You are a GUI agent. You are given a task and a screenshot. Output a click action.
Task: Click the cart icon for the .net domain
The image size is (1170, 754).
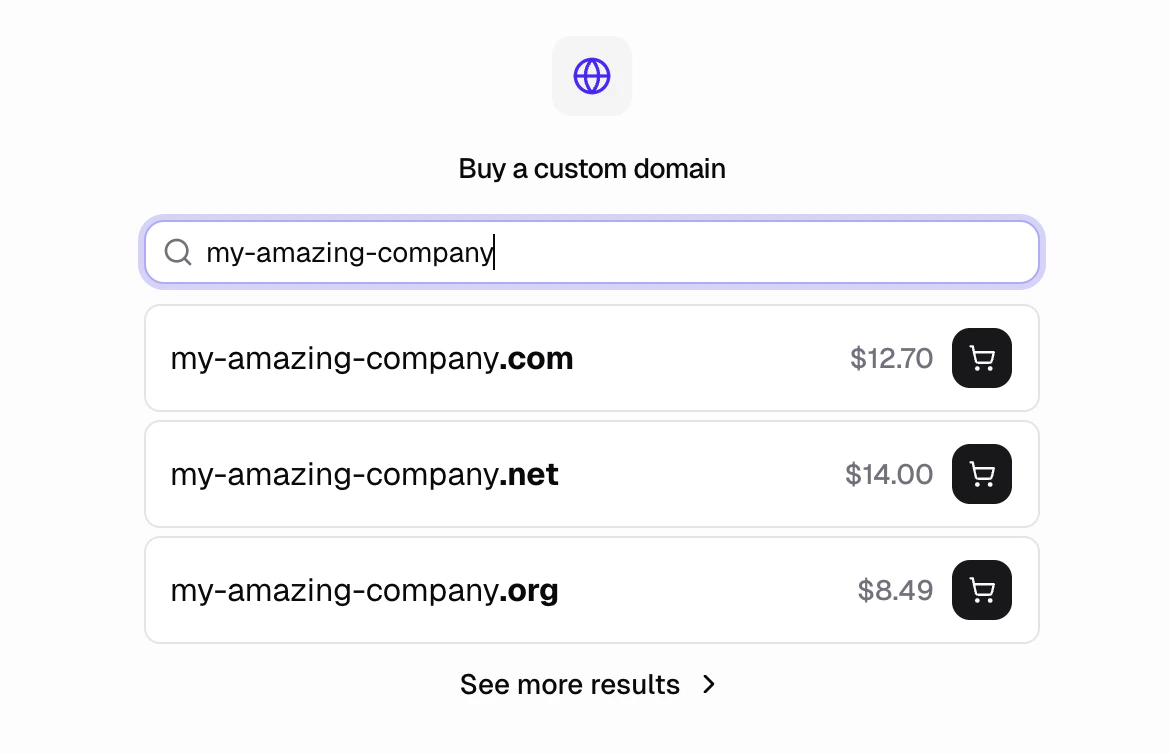click(981, 474)
